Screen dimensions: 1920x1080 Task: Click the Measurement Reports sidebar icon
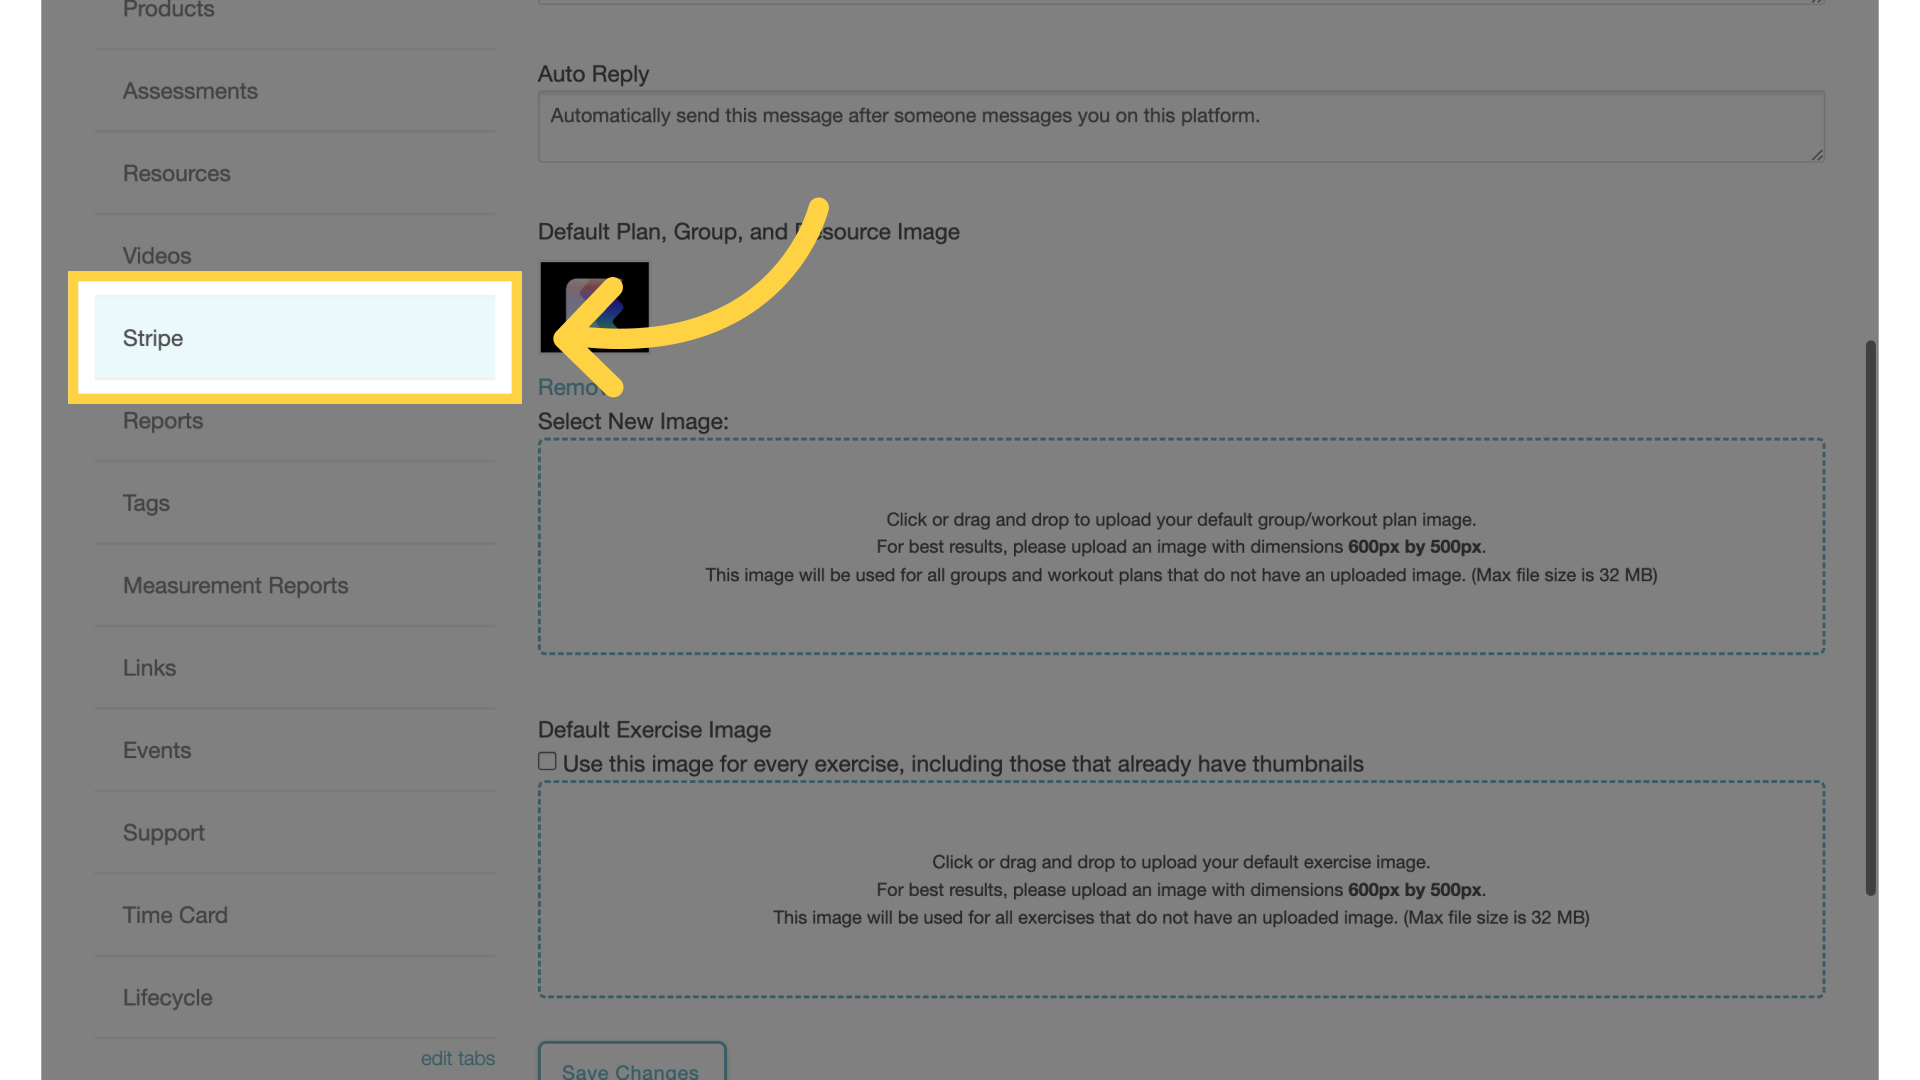[x=235, y=585]
